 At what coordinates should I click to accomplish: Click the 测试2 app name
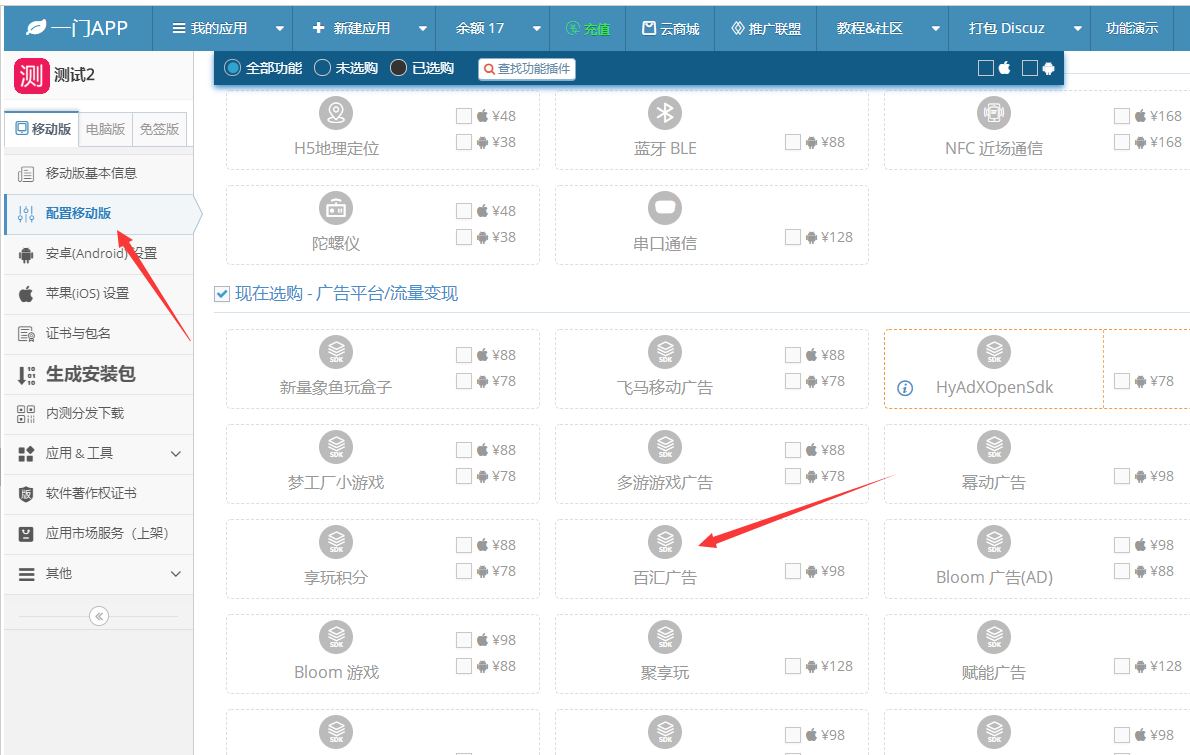pyautogui.click(x=74, y=75)
